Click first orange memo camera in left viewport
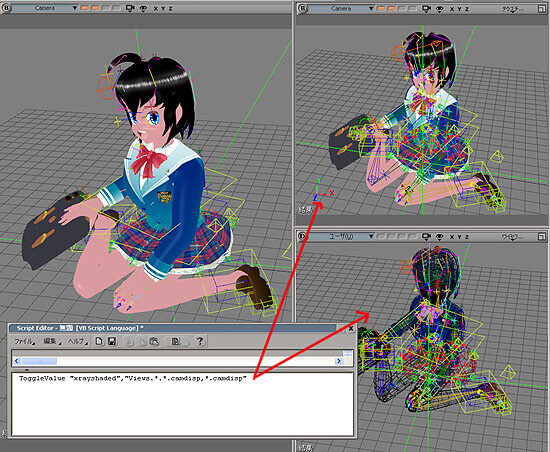This screenshot has width=550, height=452. pyautogui.click(x=85, y=8)
